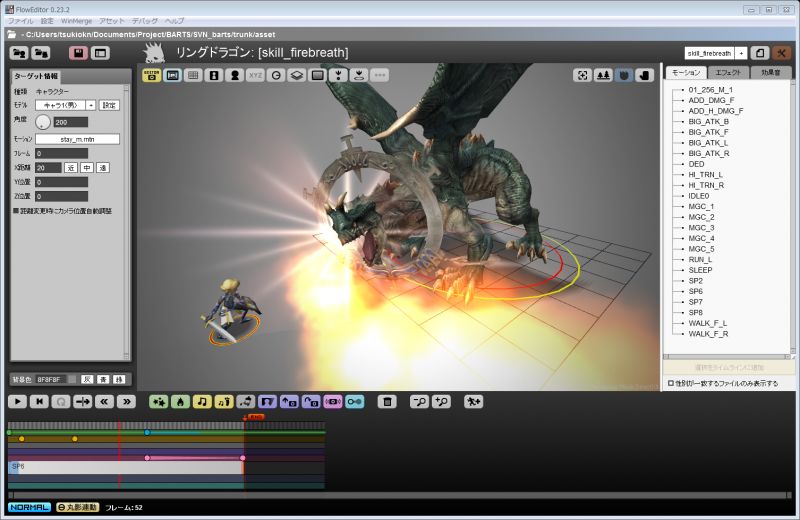Click the second folder icon in the top-left toolbar
The height and width of the screenshot is (520, 800).
click(x=41, y=53)
